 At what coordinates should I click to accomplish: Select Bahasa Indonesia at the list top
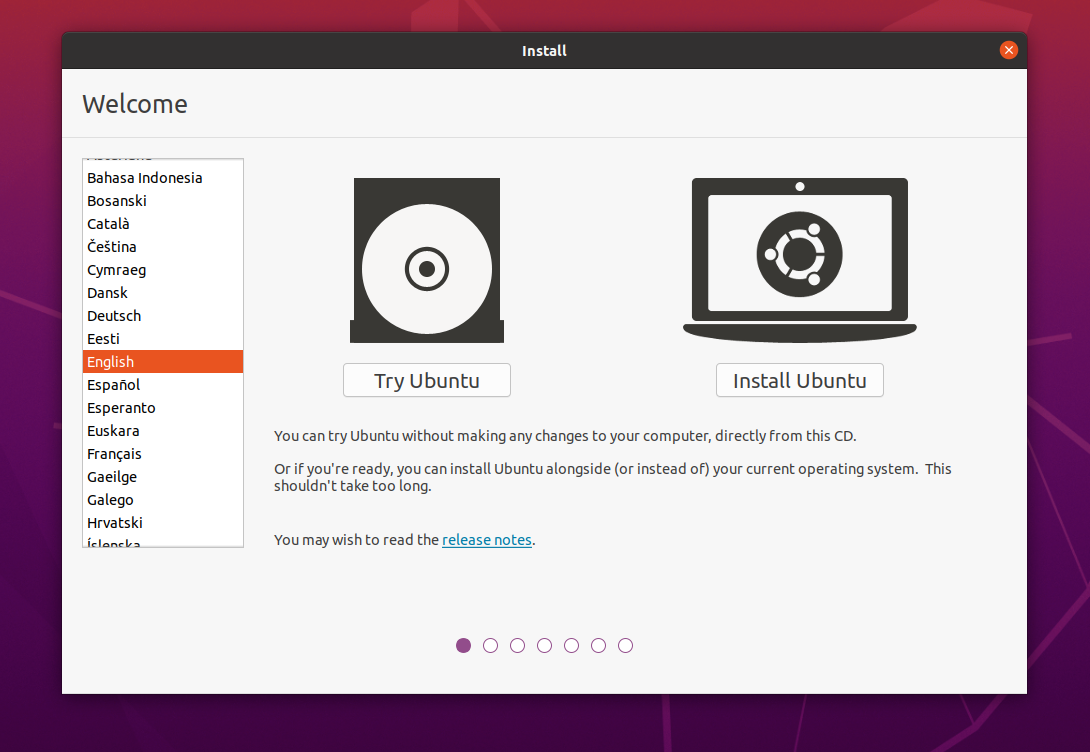point(144,177)
